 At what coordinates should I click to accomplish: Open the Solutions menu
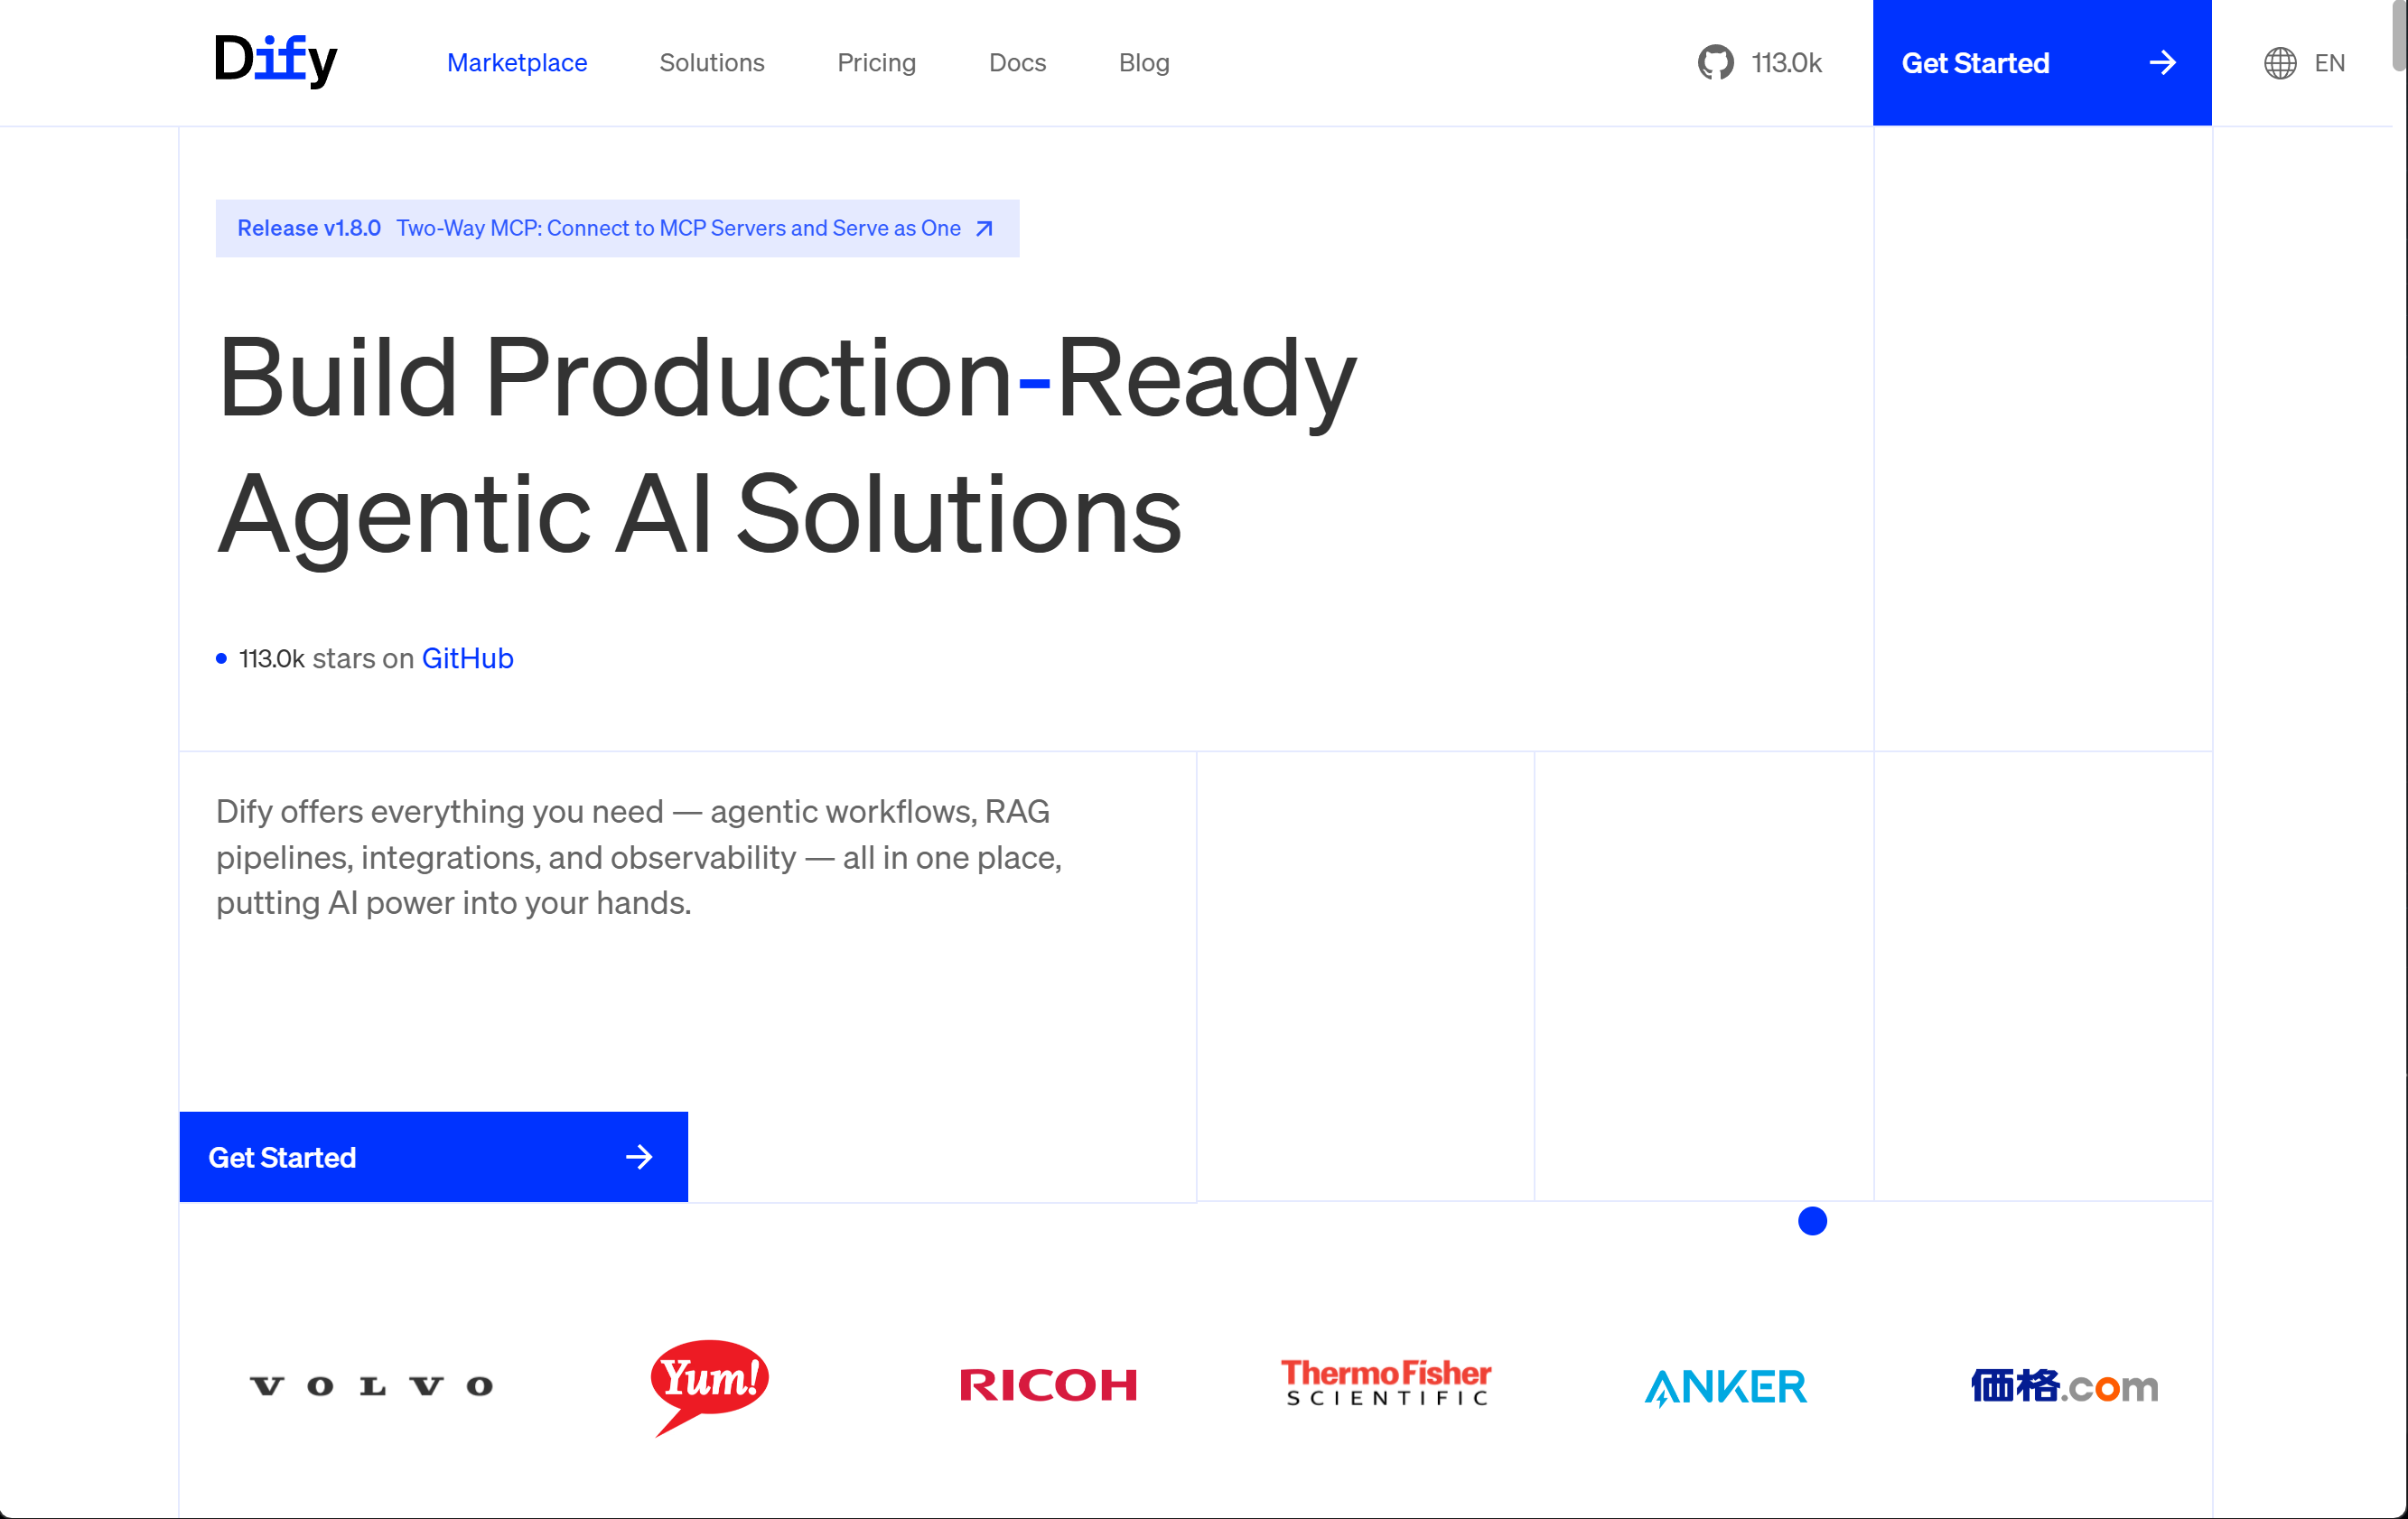[x=712, y=63]
